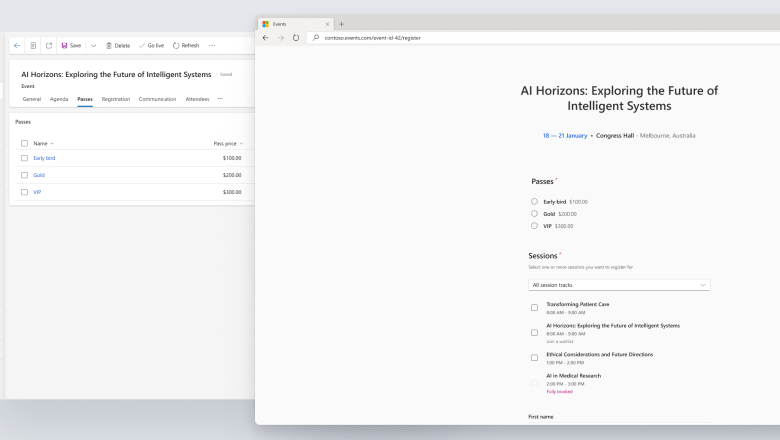Click the search icon in address bar

click(316, 38)
